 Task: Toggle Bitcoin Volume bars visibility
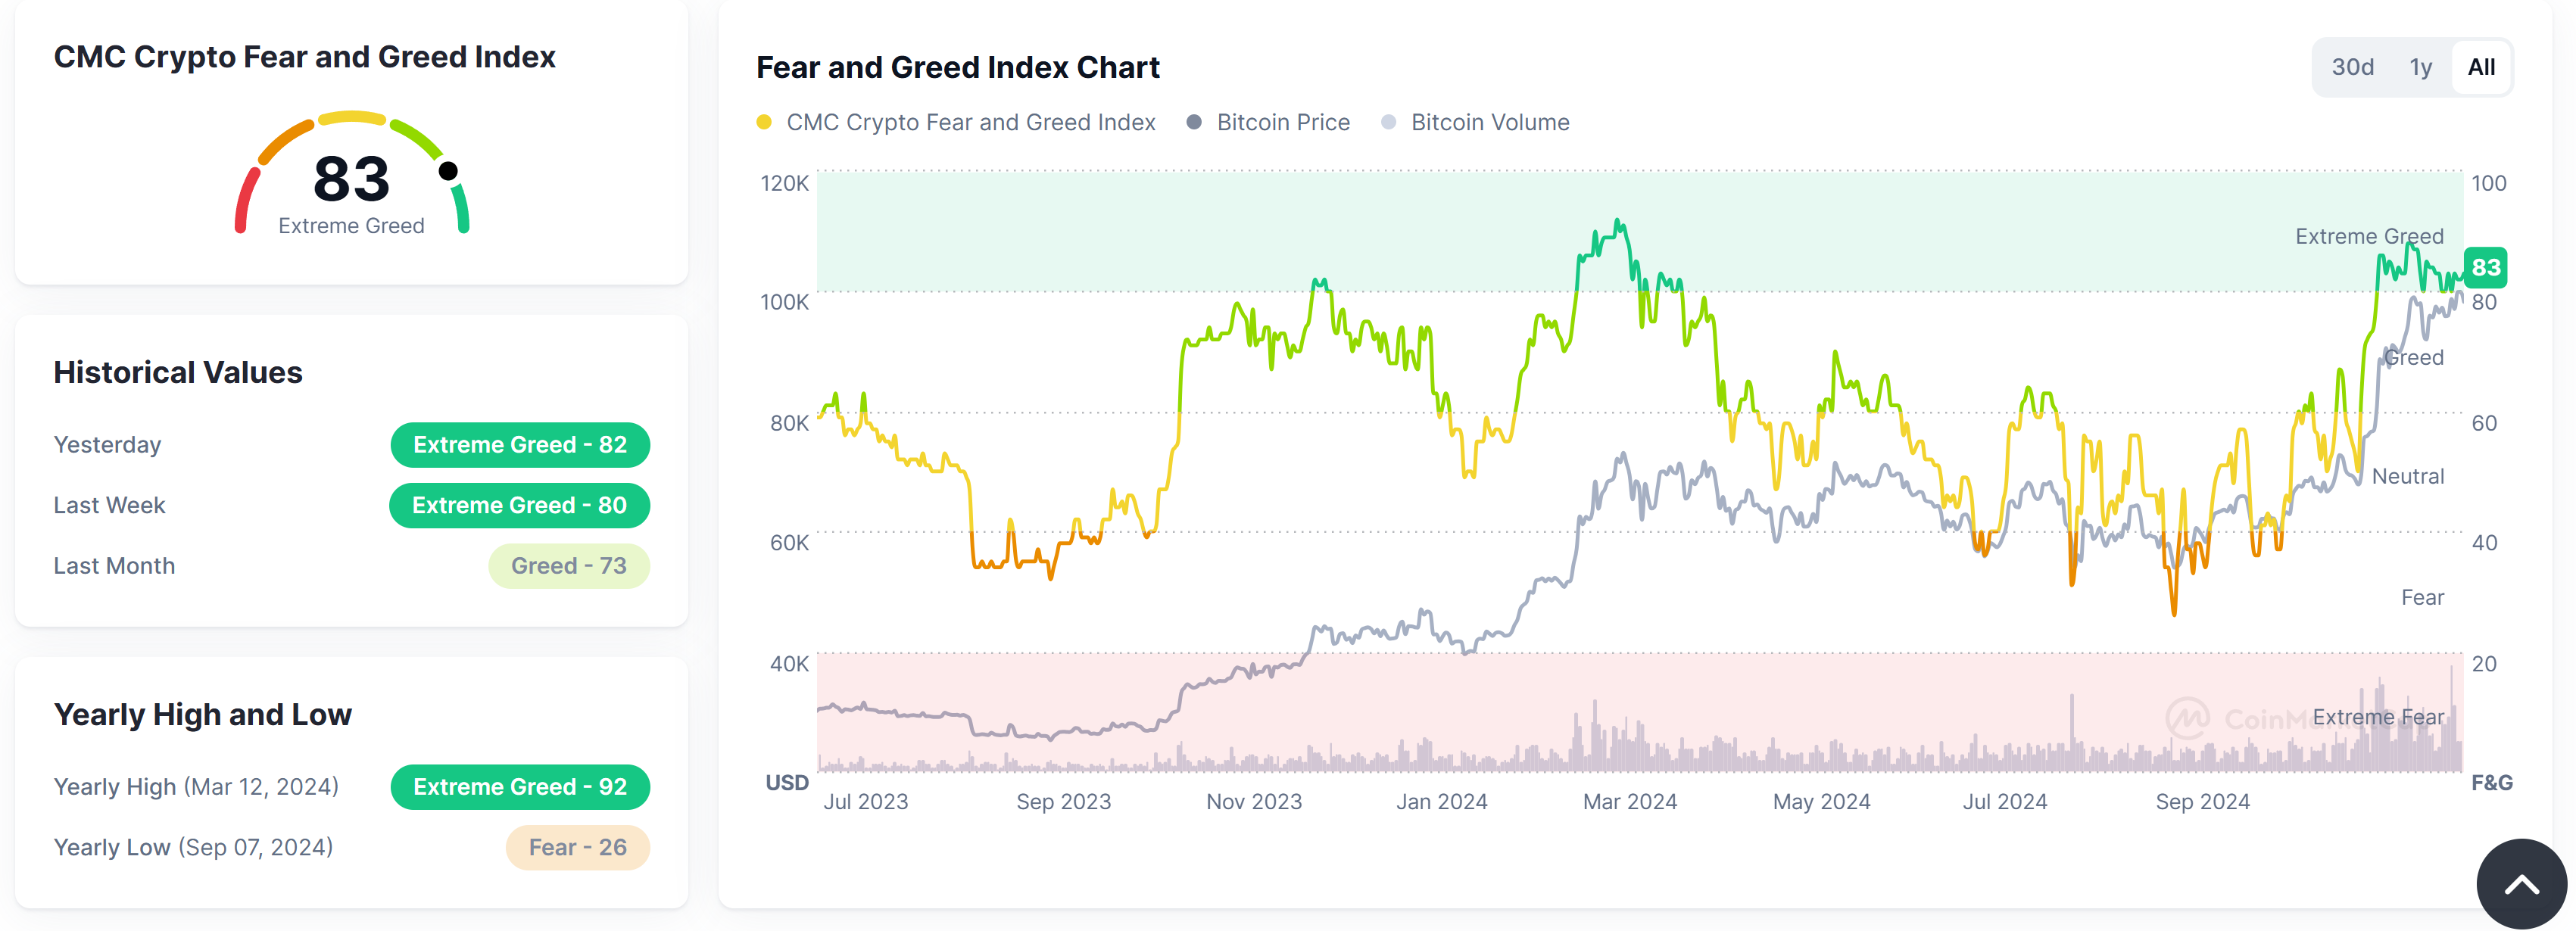coord(1490,121)
